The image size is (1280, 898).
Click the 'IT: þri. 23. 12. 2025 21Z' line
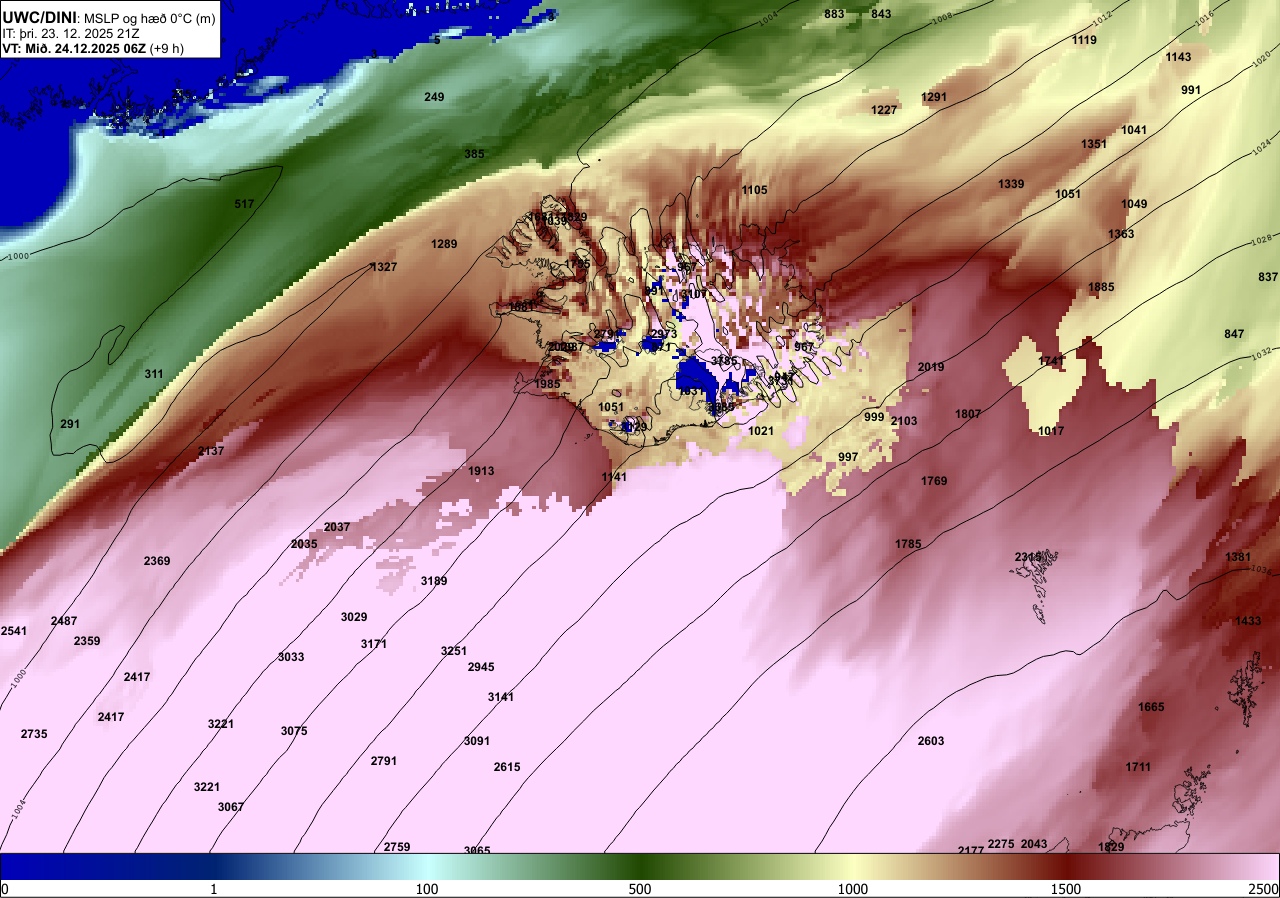[69, 33]
